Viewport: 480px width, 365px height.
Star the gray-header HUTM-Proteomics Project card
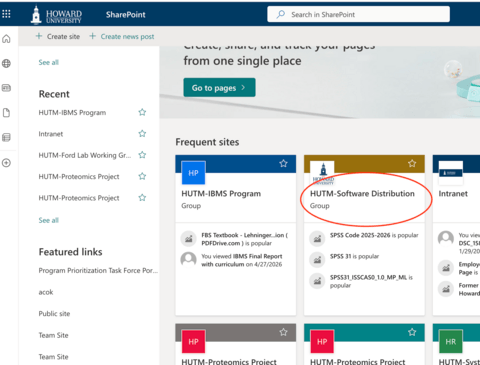click(283, 332)
